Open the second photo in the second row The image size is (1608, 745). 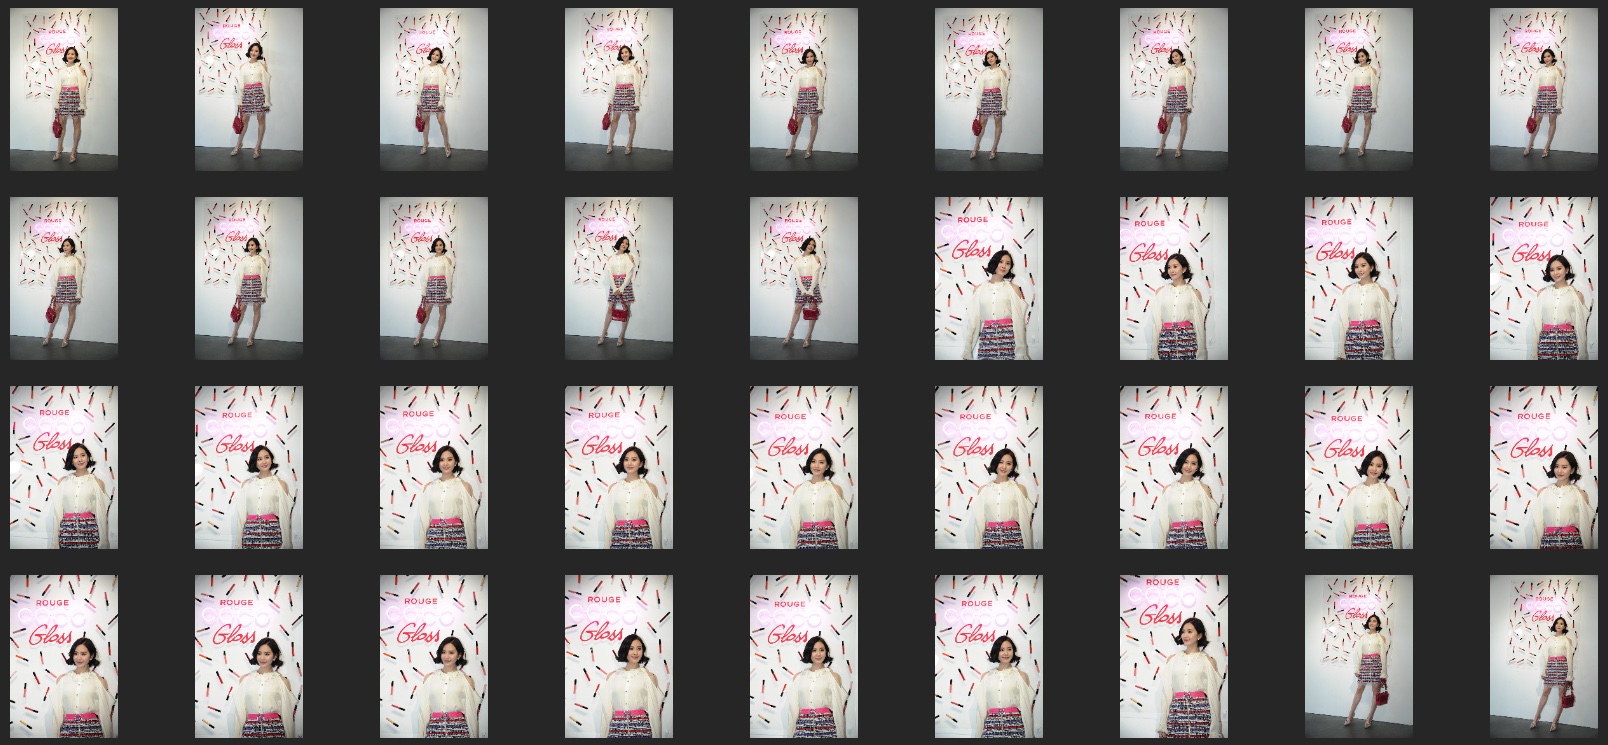[249, 278]
